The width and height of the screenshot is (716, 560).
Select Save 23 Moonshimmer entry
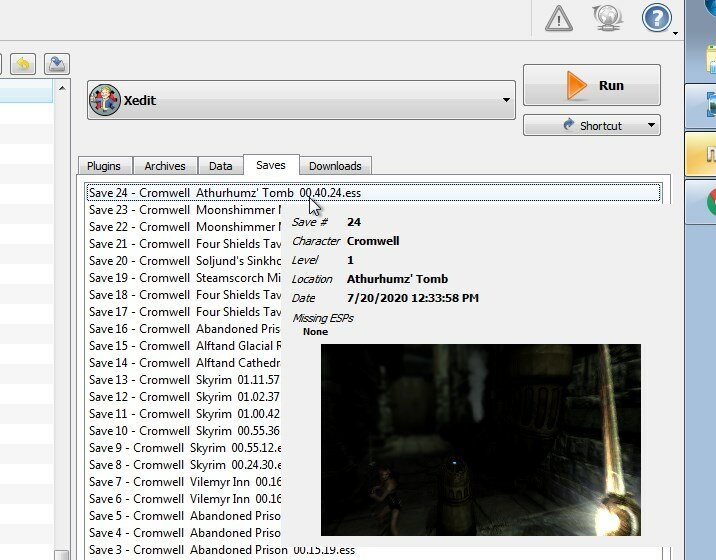click(x=184, y=210)
